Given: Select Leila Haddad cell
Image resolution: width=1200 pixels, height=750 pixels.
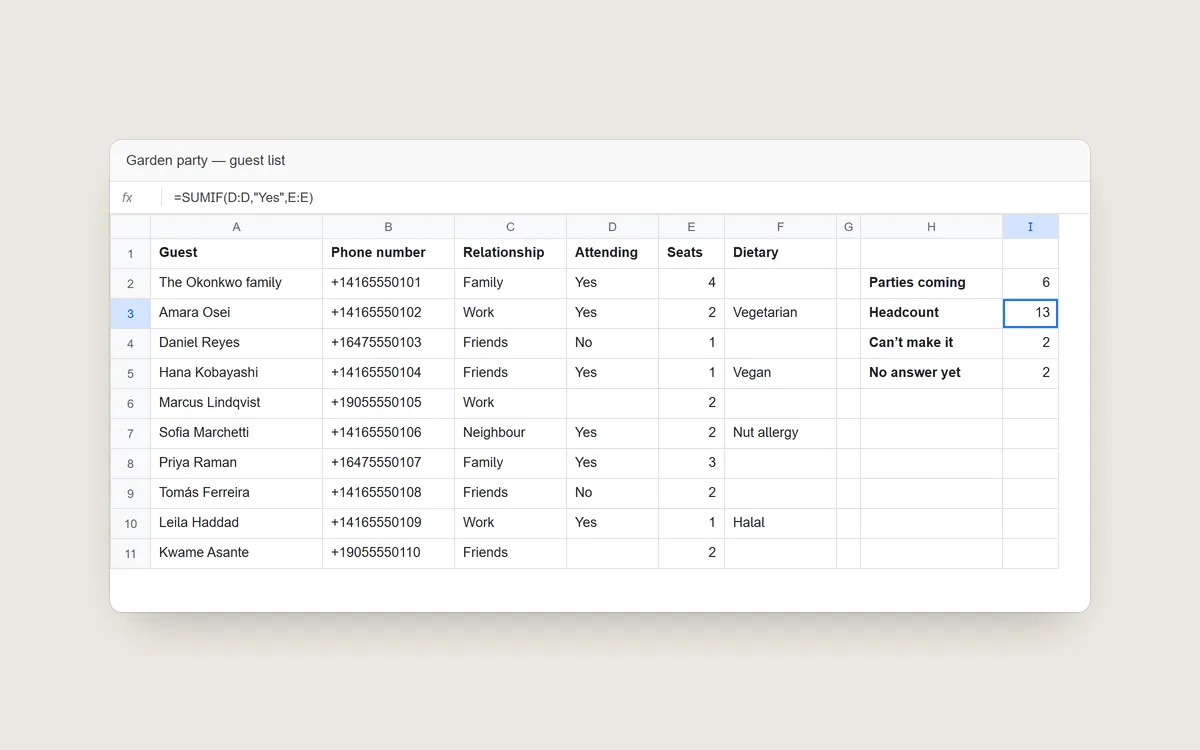Looking at the screenshot, I should [236, 523].
